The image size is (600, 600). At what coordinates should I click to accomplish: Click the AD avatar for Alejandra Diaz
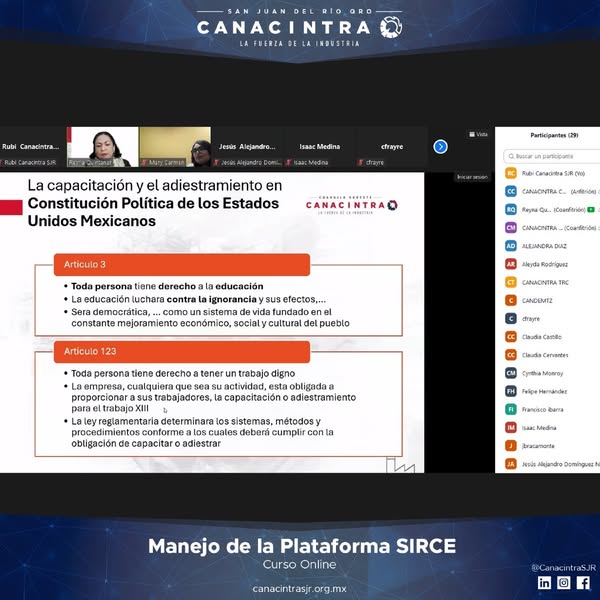[511, 245]
